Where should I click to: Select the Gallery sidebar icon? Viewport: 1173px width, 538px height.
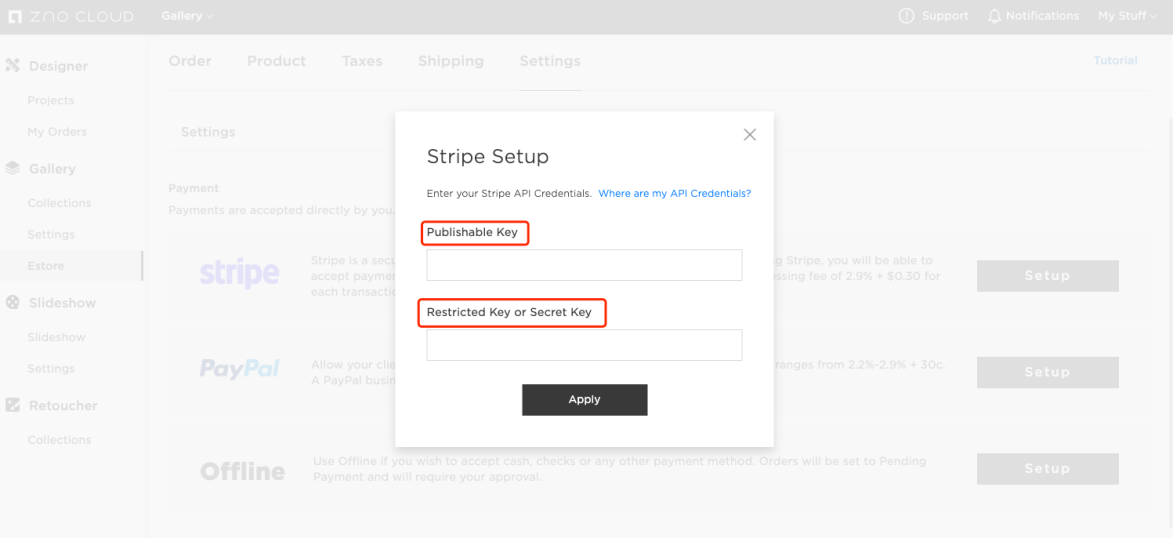click(13, 169)
